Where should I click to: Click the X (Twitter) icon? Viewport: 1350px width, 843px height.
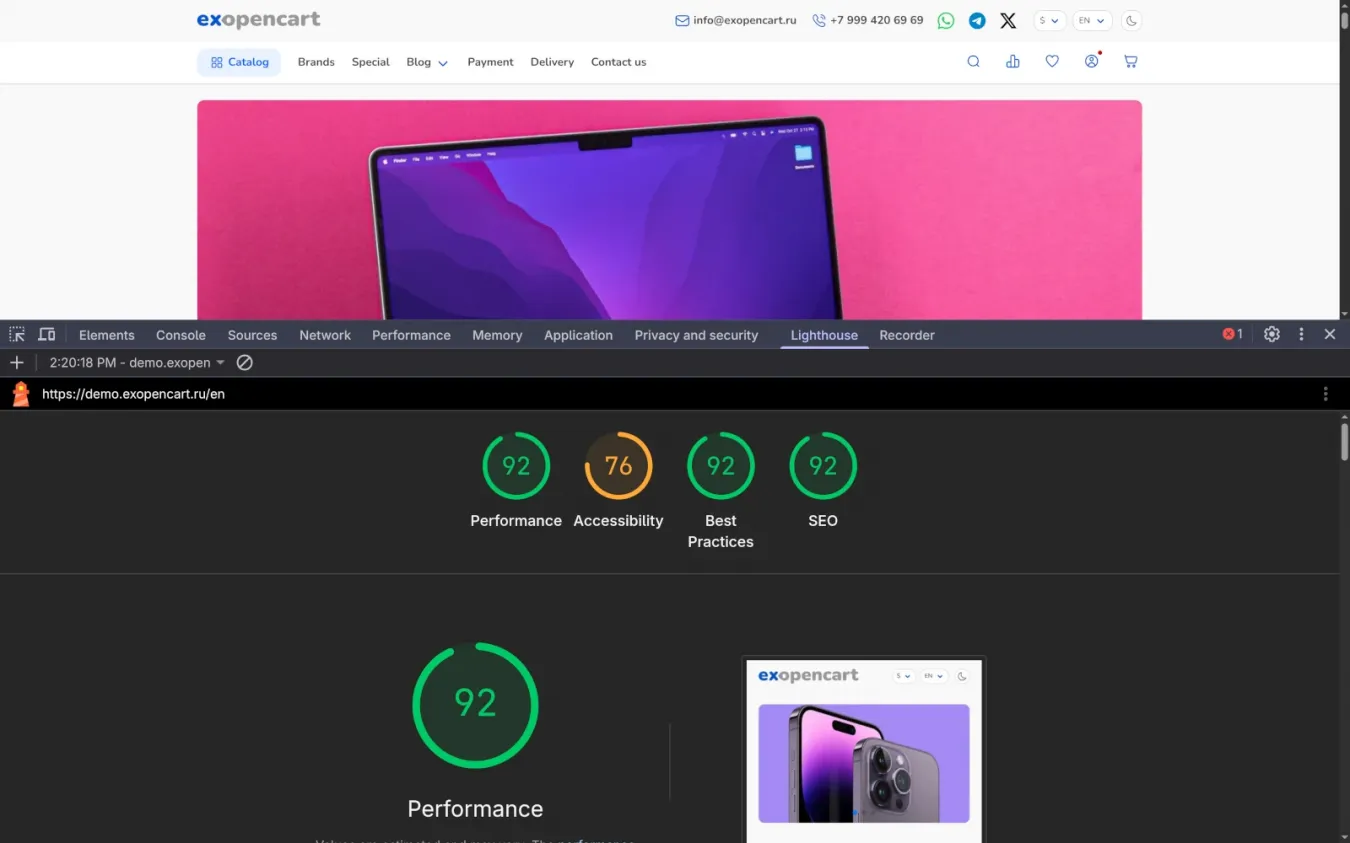(1008, 20)
